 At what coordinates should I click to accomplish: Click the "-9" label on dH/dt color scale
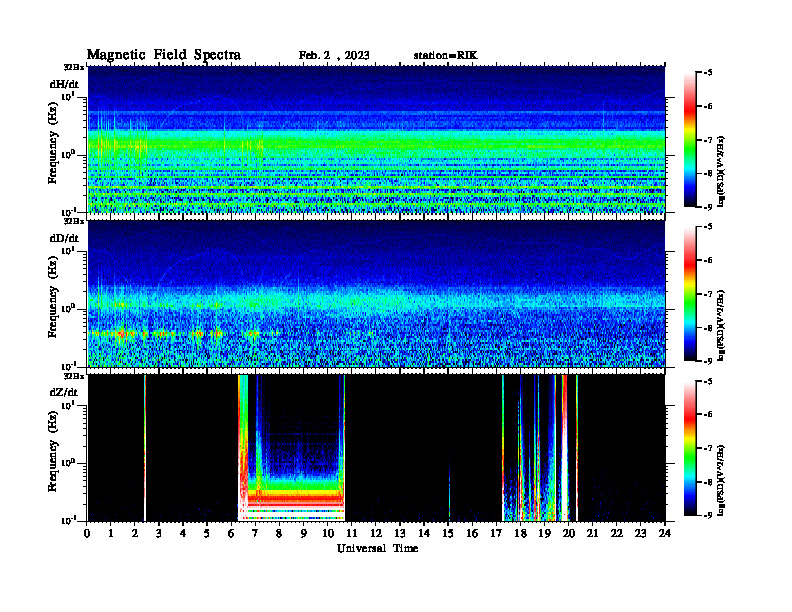pos(708,207)
